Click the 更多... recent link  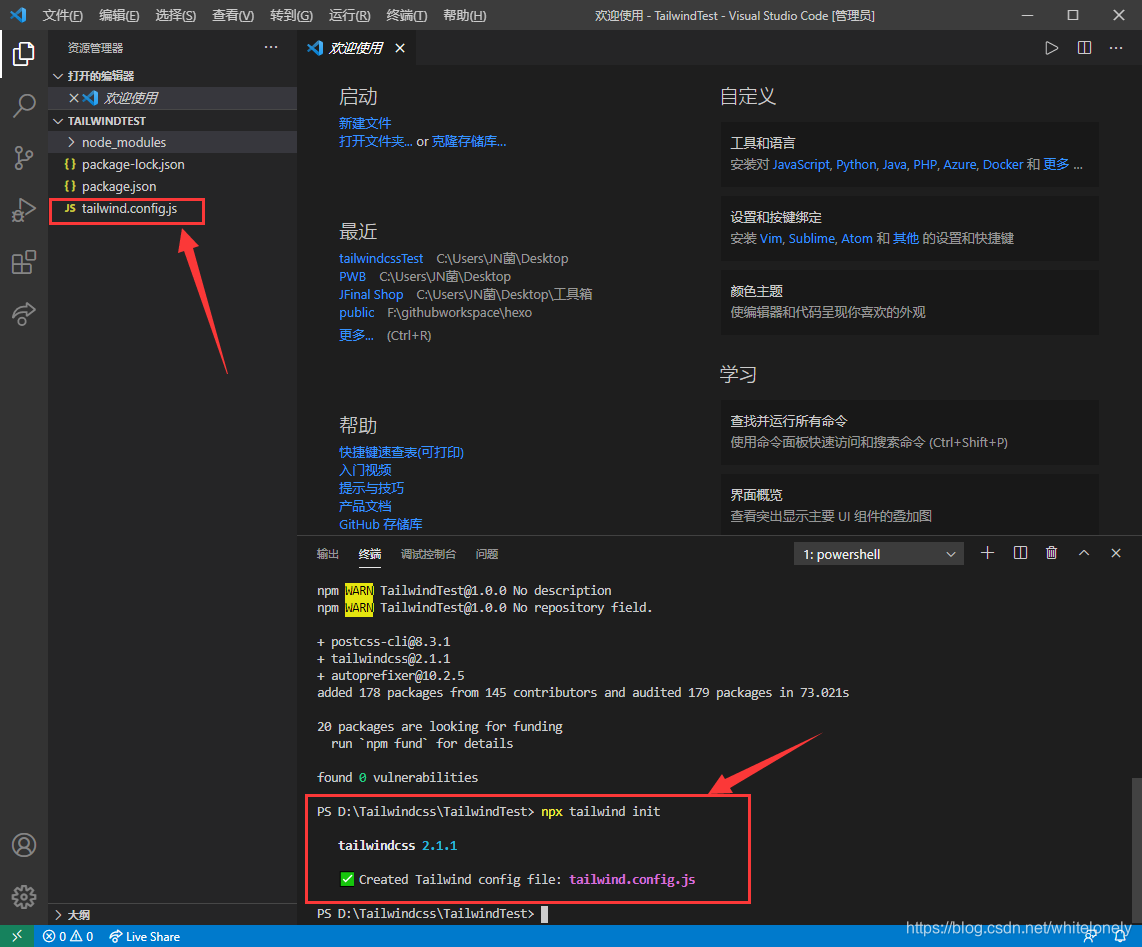click(x=356, y=335)
